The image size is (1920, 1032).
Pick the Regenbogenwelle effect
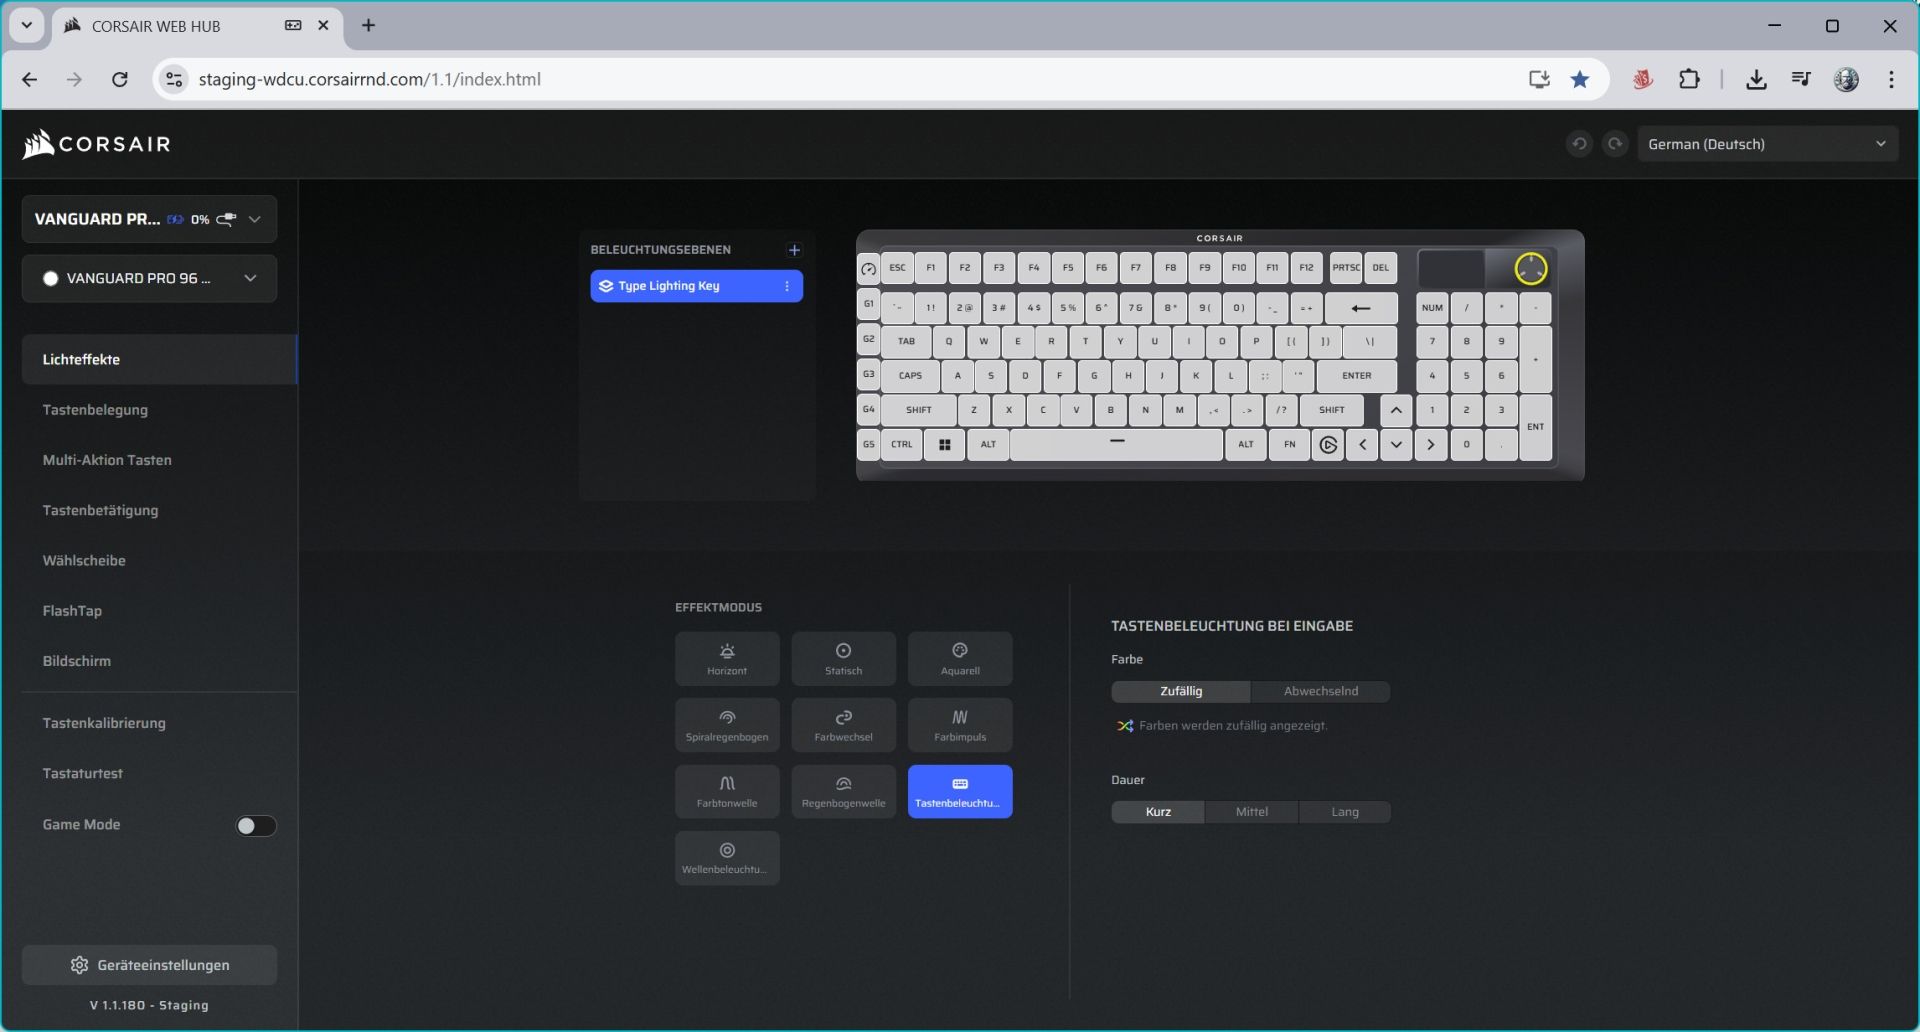(843, 791)
